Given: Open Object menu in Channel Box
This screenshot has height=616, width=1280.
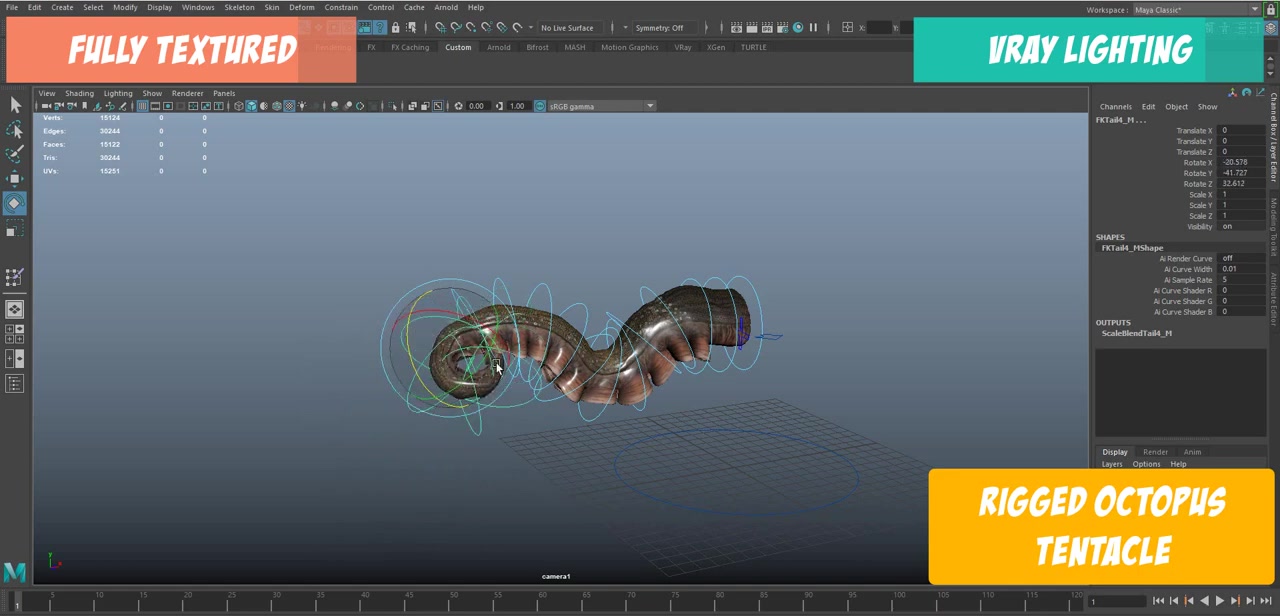Looking at the screenshot, I should pos(1177,107).
